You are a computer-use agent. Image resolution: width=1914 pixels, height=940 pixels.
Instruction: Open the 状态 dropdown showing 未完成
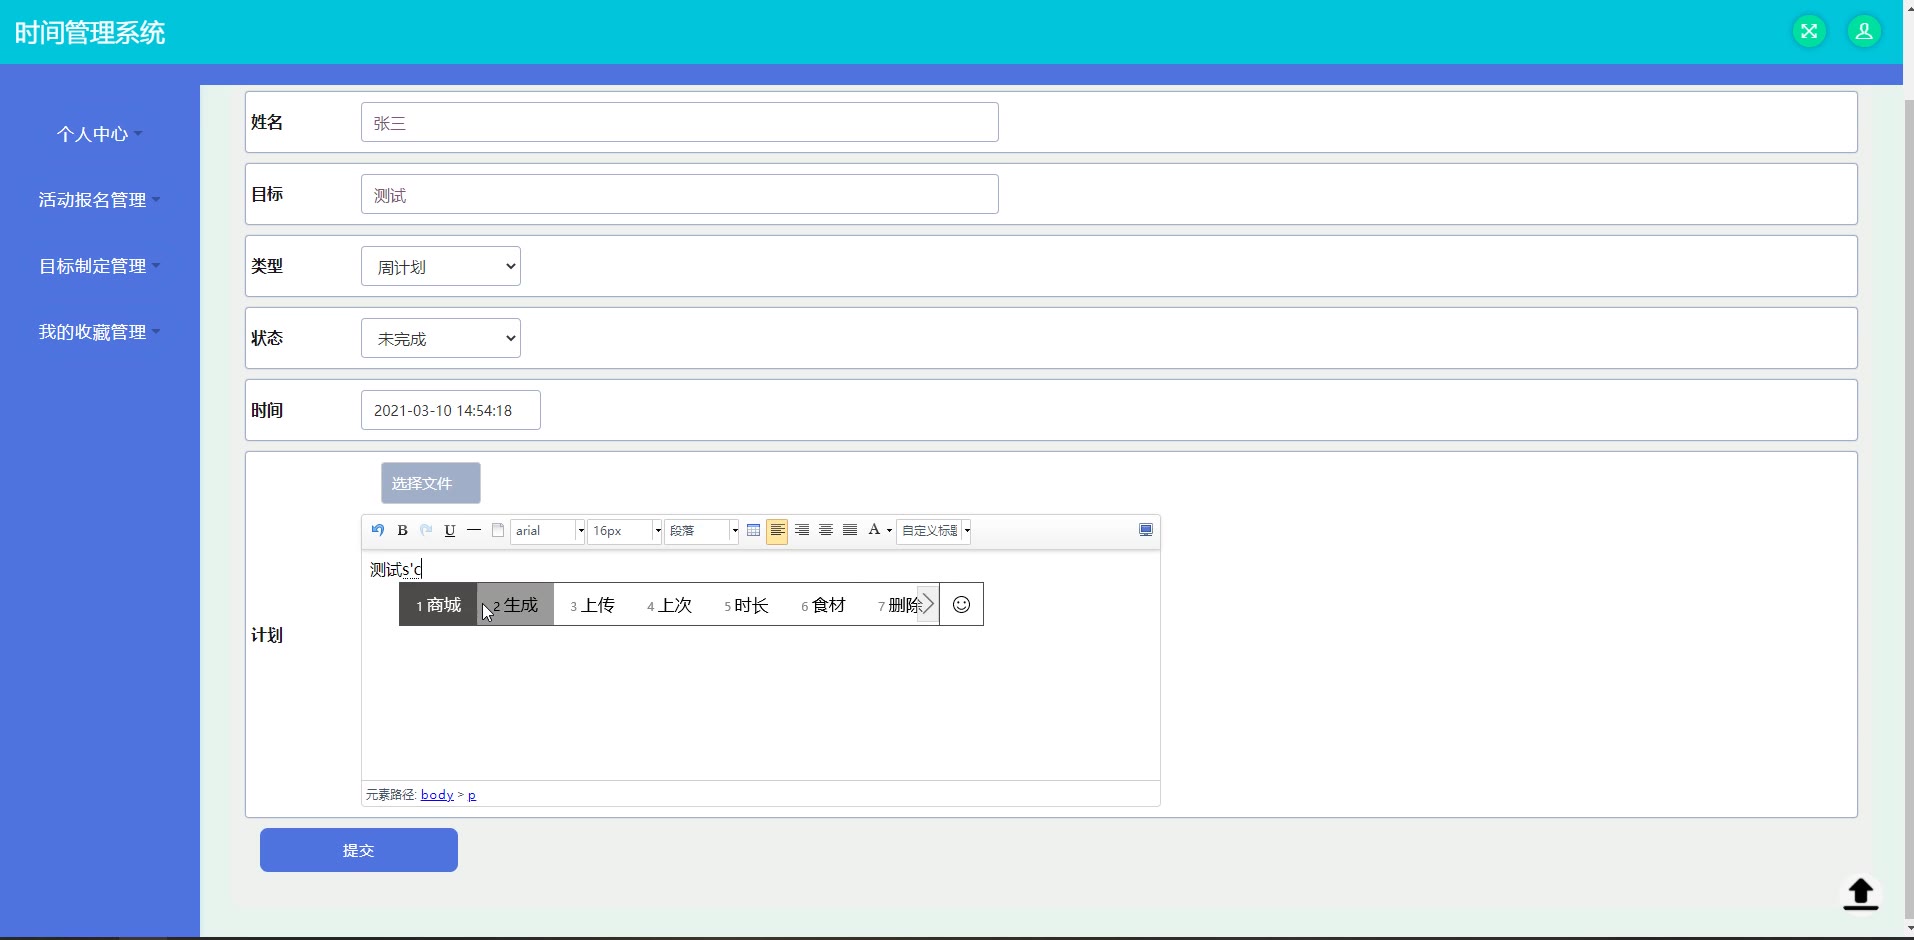click(441, 338)
